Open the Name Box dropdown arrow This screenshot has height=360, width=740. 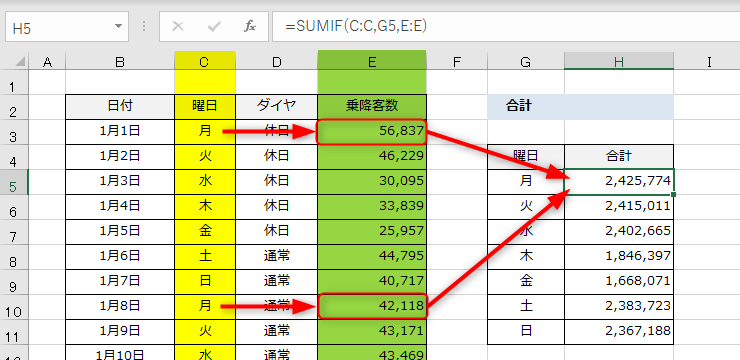118,26
